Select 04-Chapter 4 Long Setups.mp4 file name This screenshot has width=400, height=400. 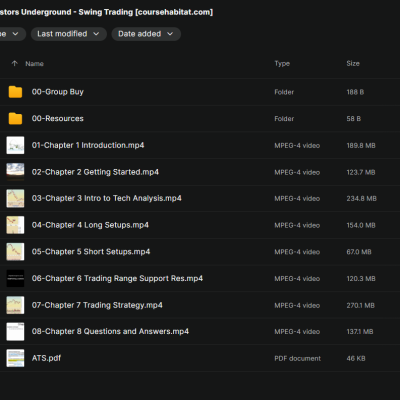[90, 225]
